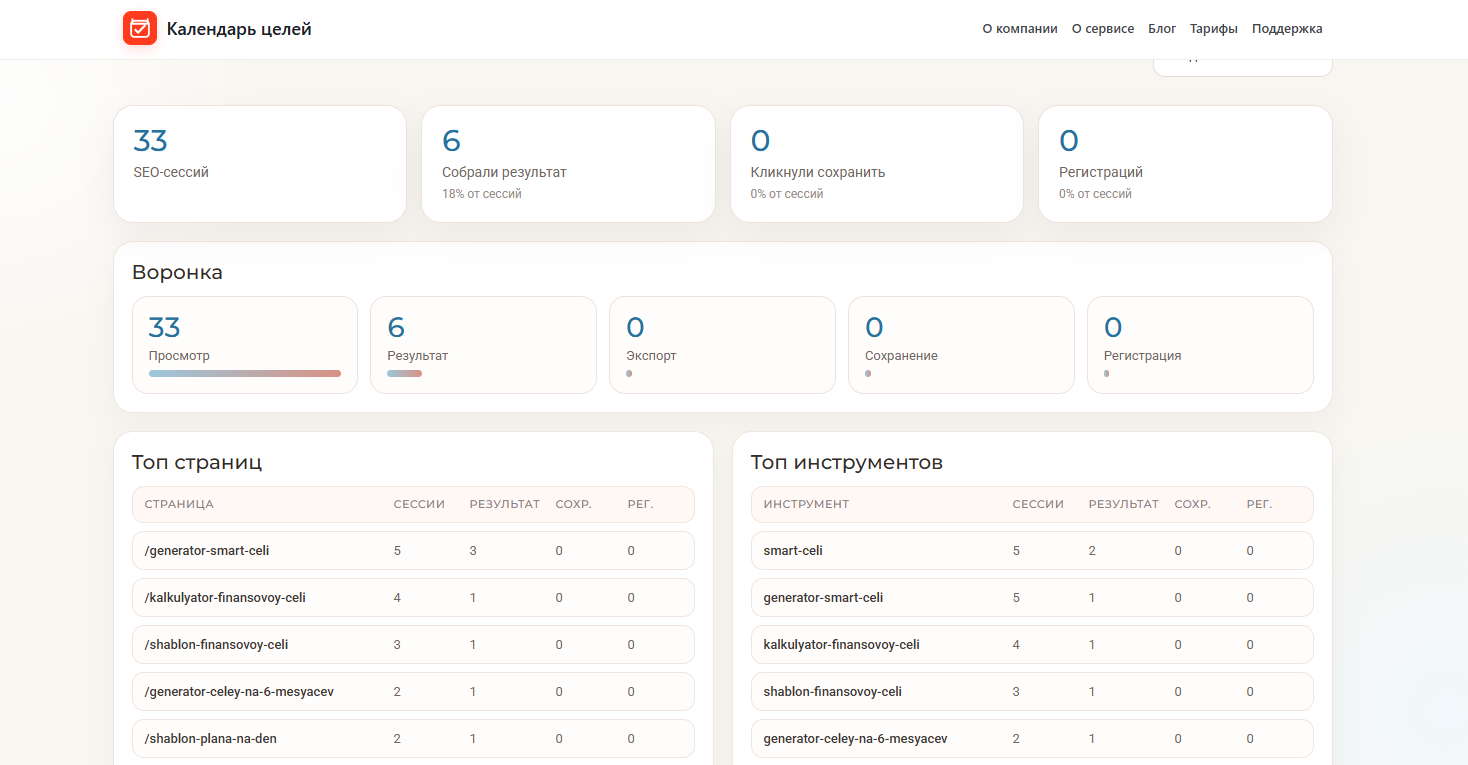Screen dimensions: 1468x765
Task: Select the /generator-celey-na-6-mesyacev page row
Action: [x=413, y=692]
